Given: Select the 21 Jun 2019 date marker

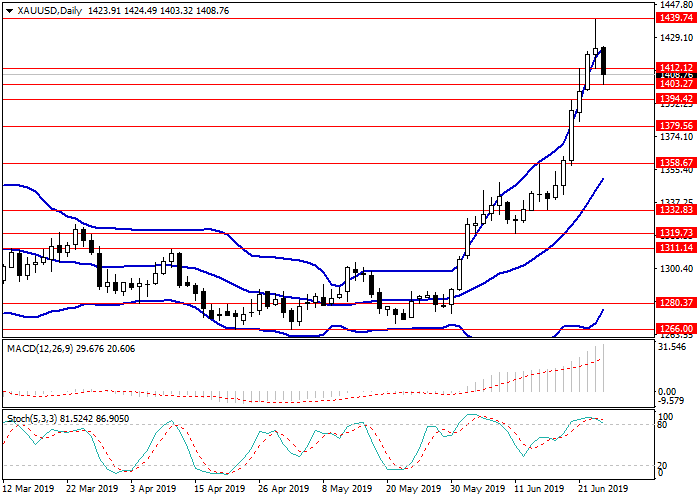Looking at the screenshot, I should [x=603, y=491].
